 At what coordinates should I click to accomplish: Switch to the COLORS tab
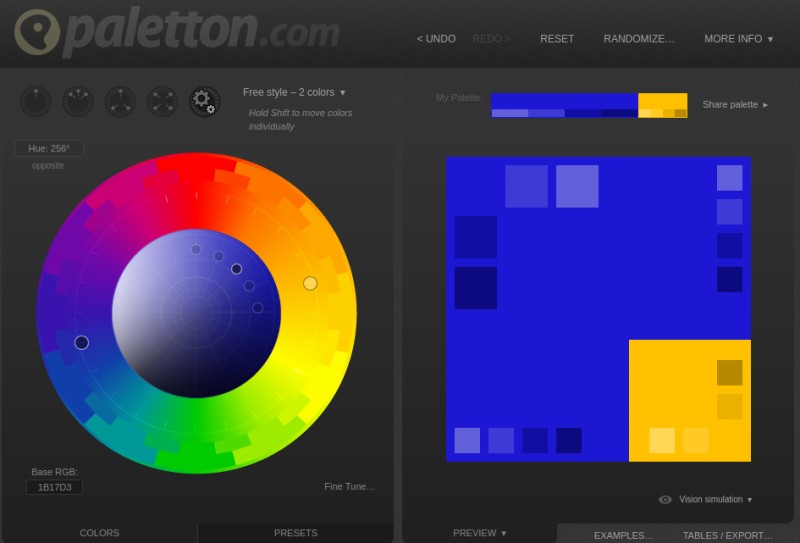tap(99, 533)
